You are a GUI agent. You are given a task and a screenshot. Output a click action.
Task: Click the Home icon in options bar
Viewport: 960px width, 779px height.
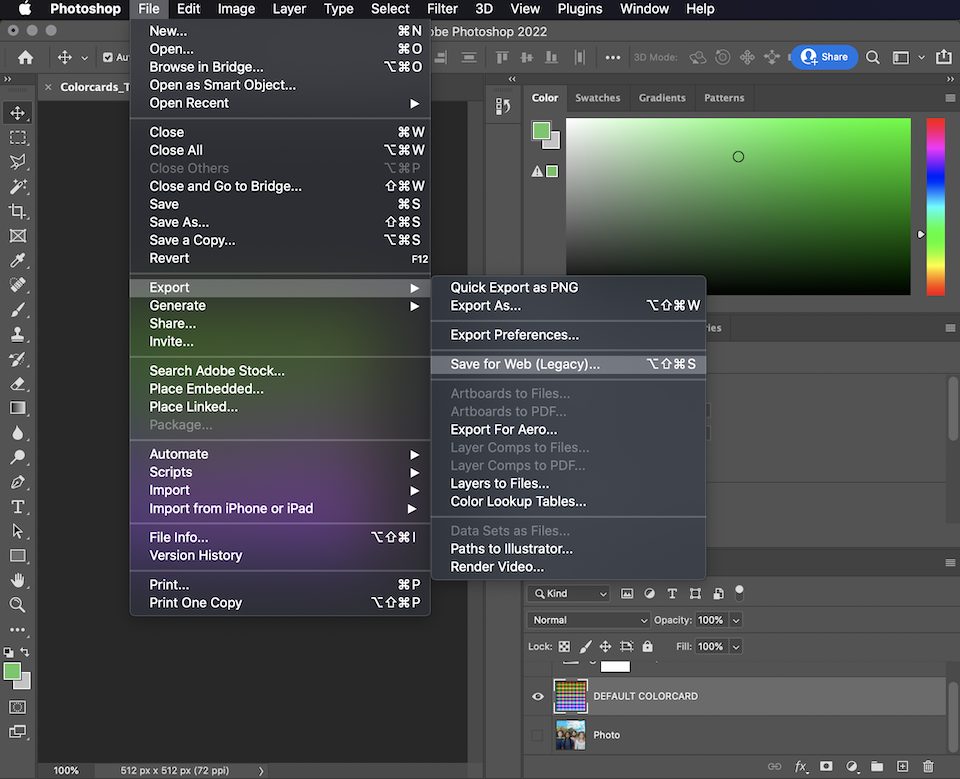25,57
